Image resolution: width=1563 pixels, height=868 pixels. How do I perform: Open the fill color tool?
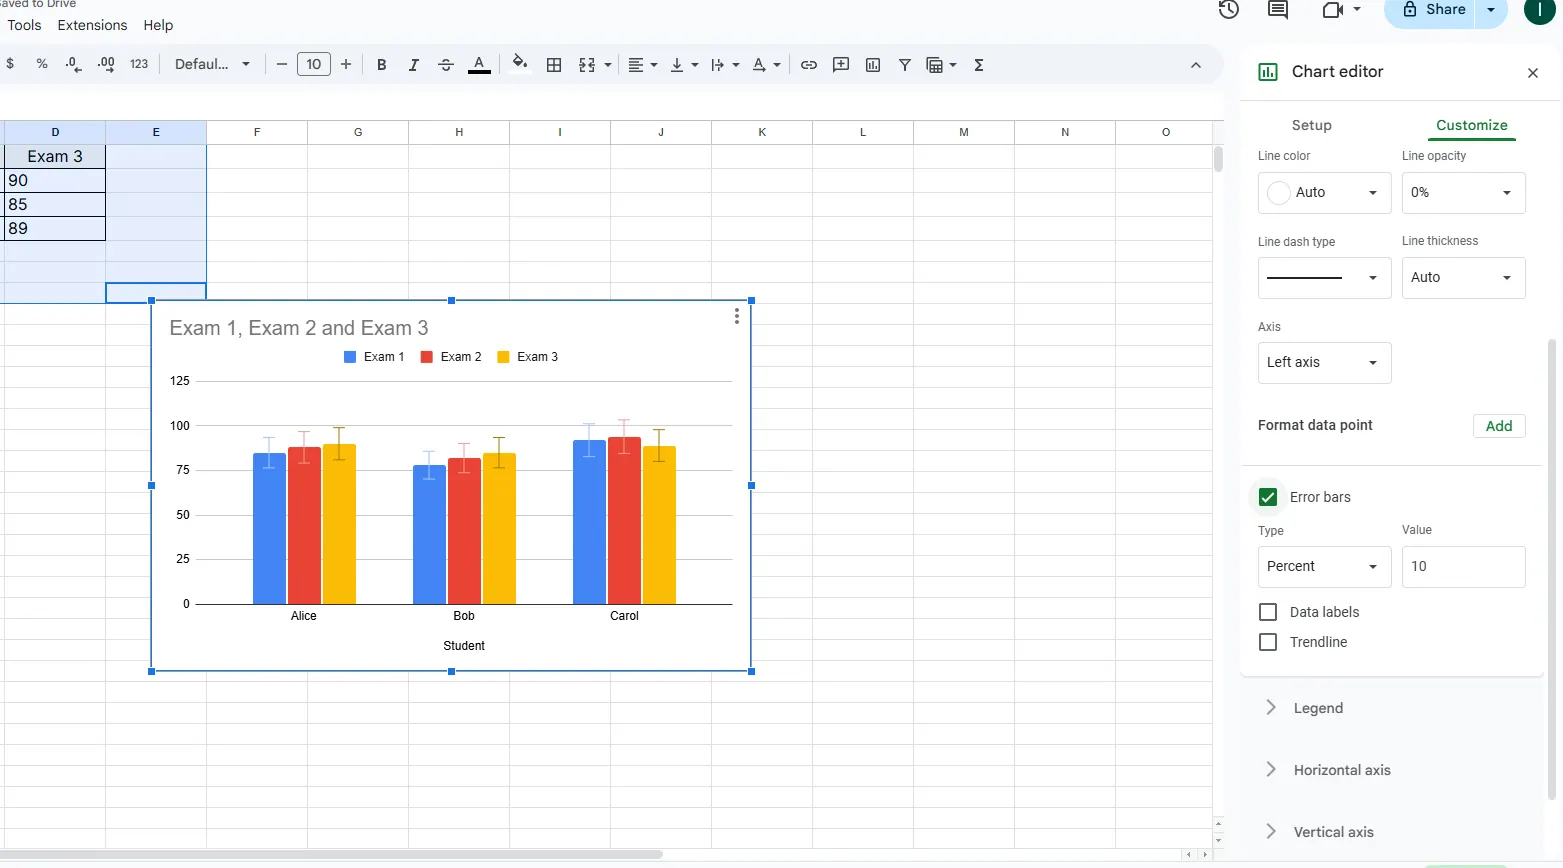[x=519, y=64]
